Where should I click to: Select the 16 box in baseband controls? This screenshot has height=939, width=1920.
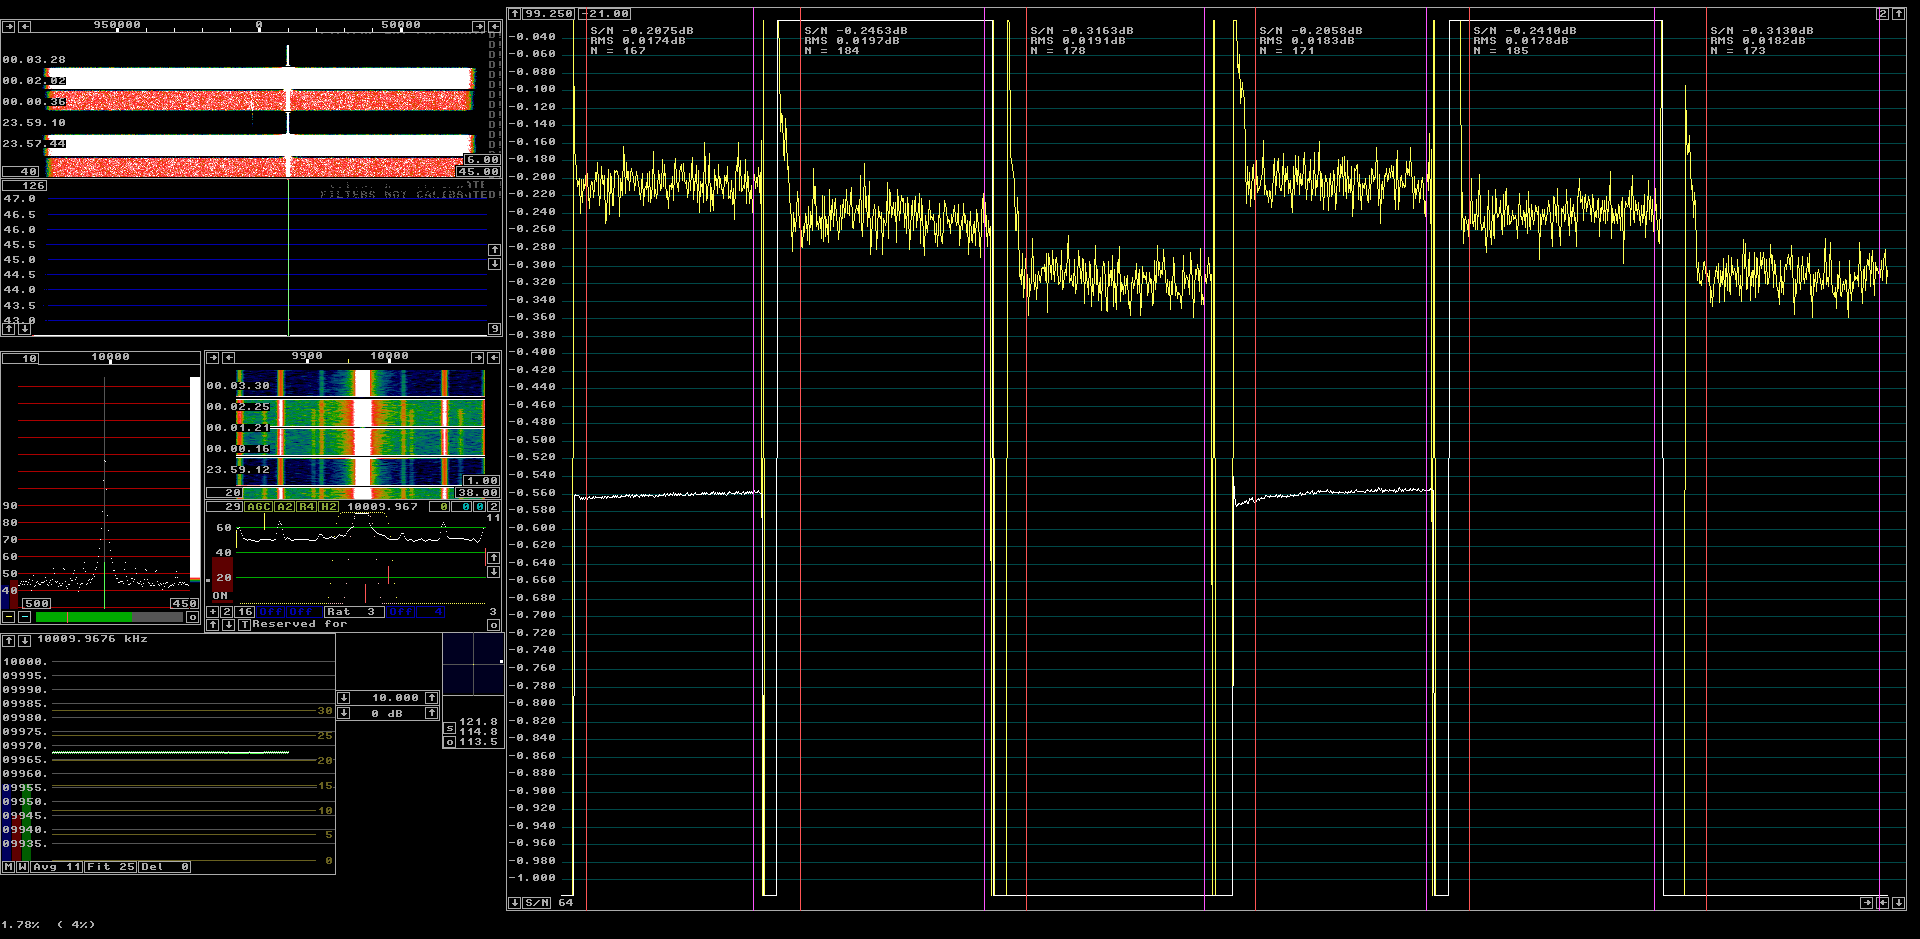[245, 611]
